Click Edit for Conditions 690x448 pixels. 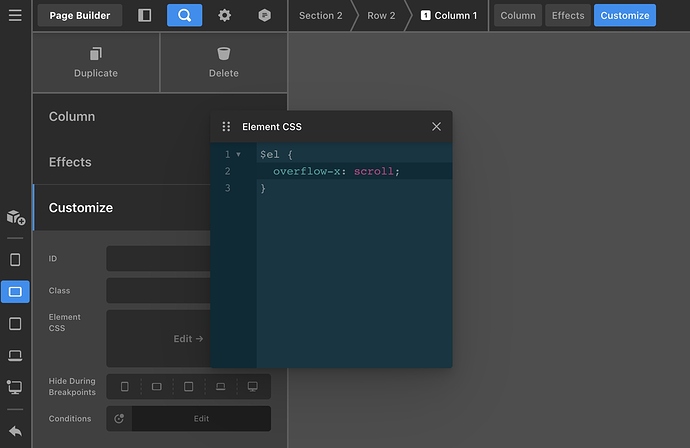tap(201, 419)
